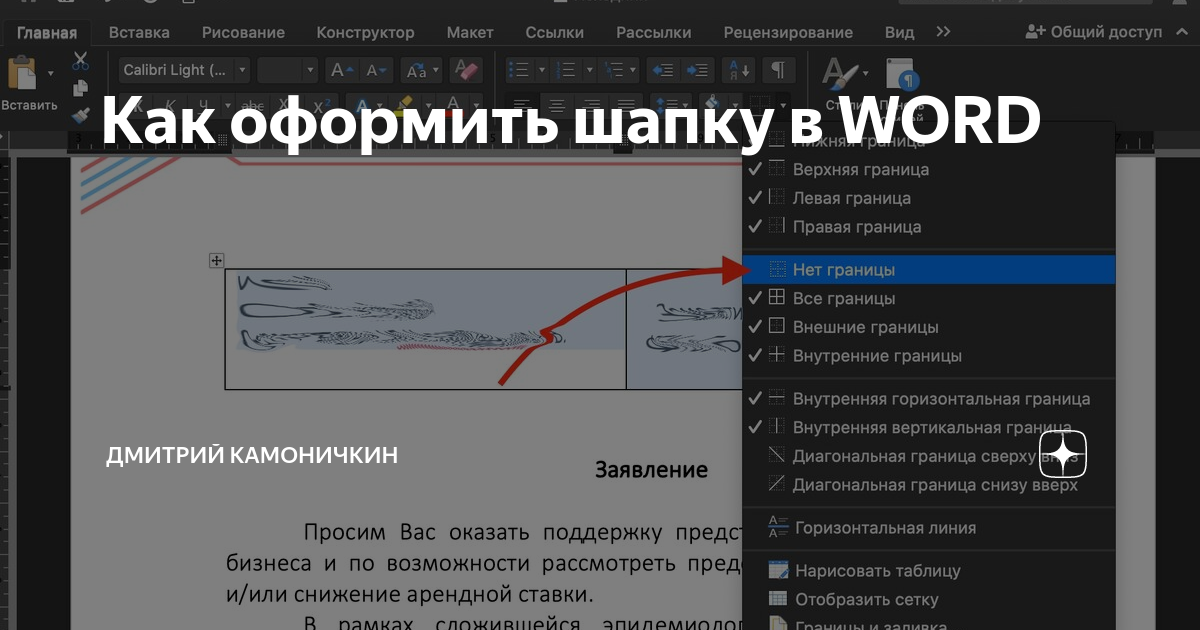Toggle the Правая граница menu entry

pyautogui.click(x=929, y=227)
